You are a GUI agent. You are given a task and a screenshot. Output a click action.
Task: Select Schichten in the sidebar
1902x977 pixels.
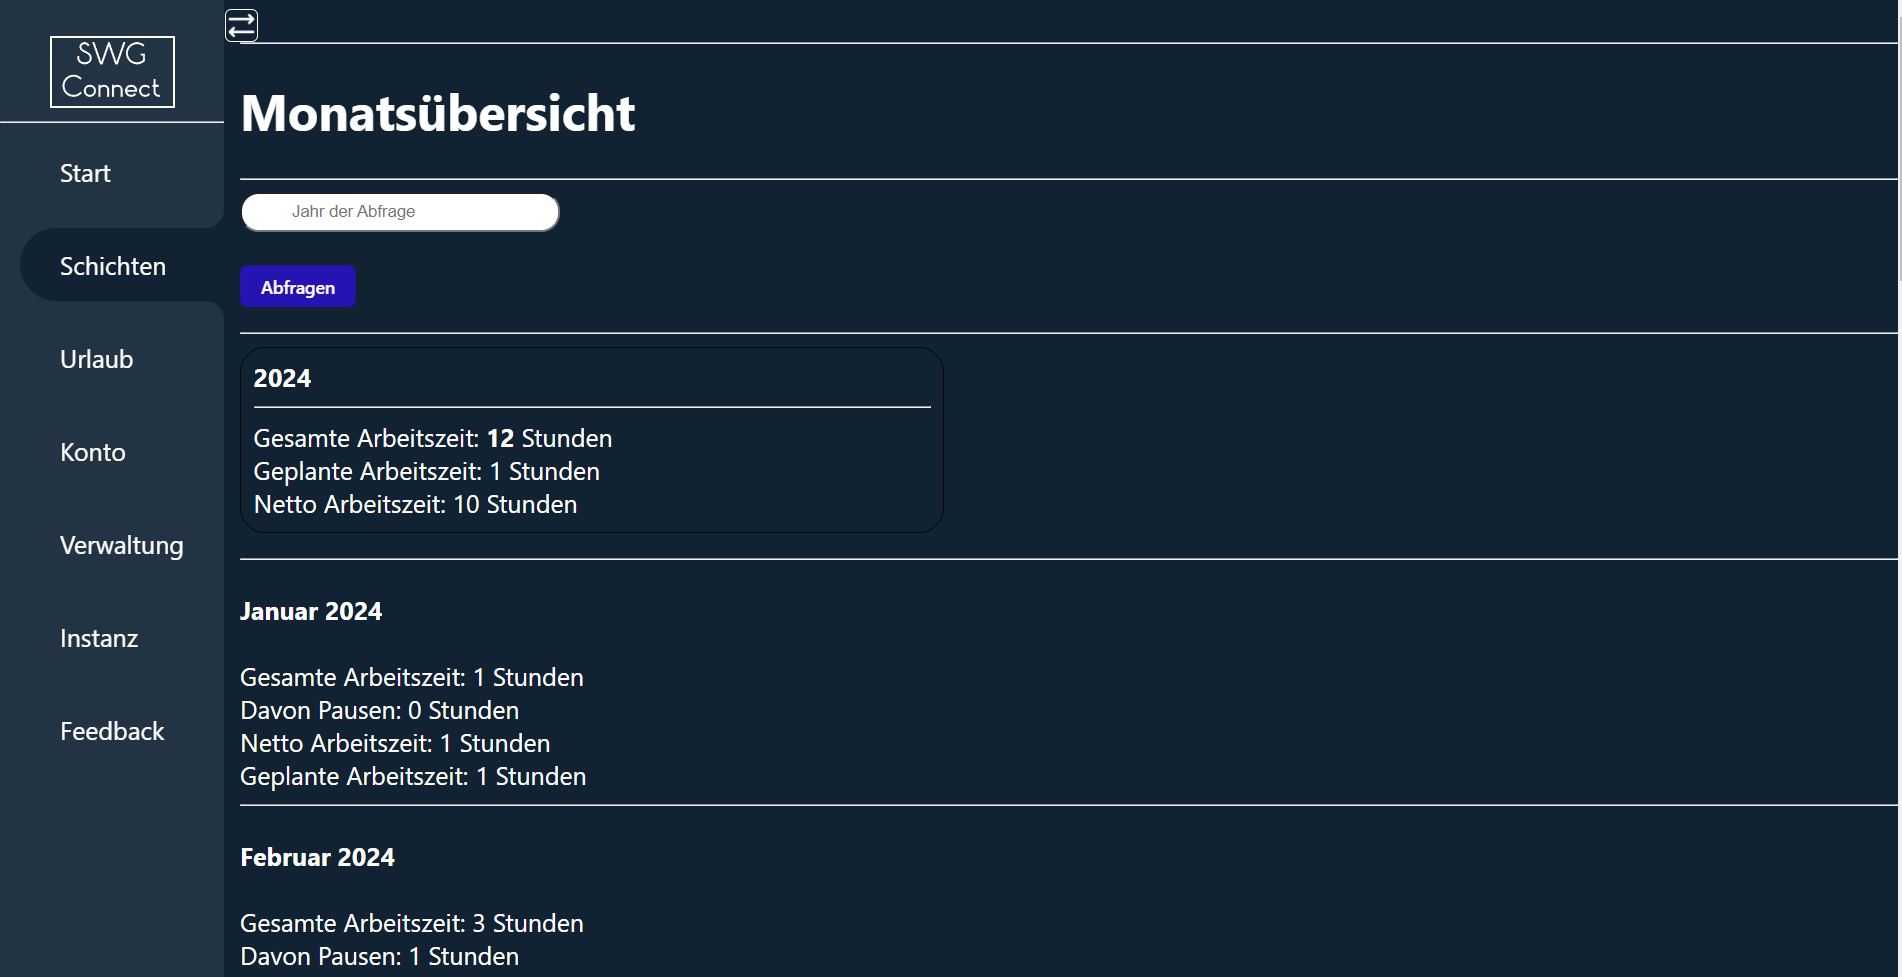pyautogui.click(x=113, y=266)
